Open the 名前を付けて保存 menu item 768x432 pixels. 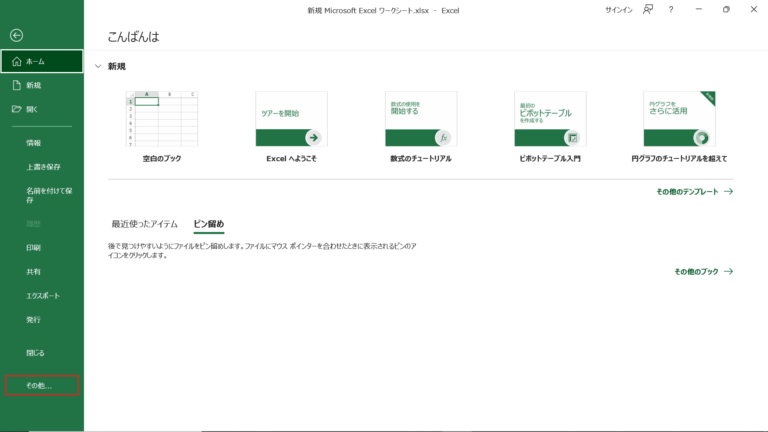pyautogui.click(x=42, y=195)
